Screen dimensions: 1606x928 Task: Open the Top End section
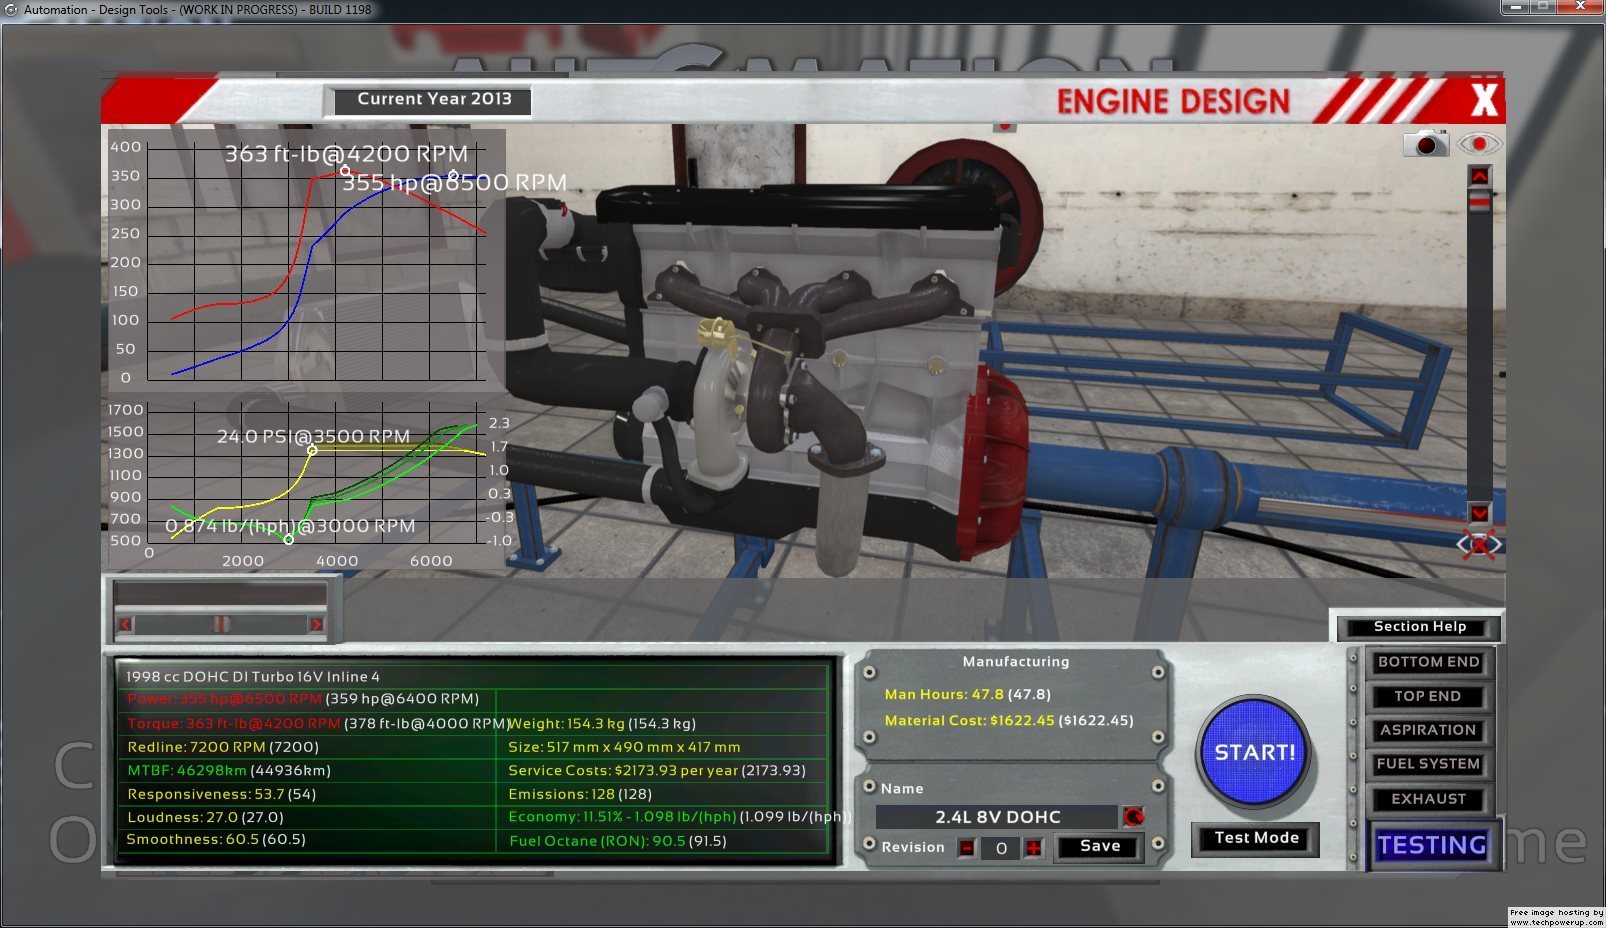point(1428,696)
